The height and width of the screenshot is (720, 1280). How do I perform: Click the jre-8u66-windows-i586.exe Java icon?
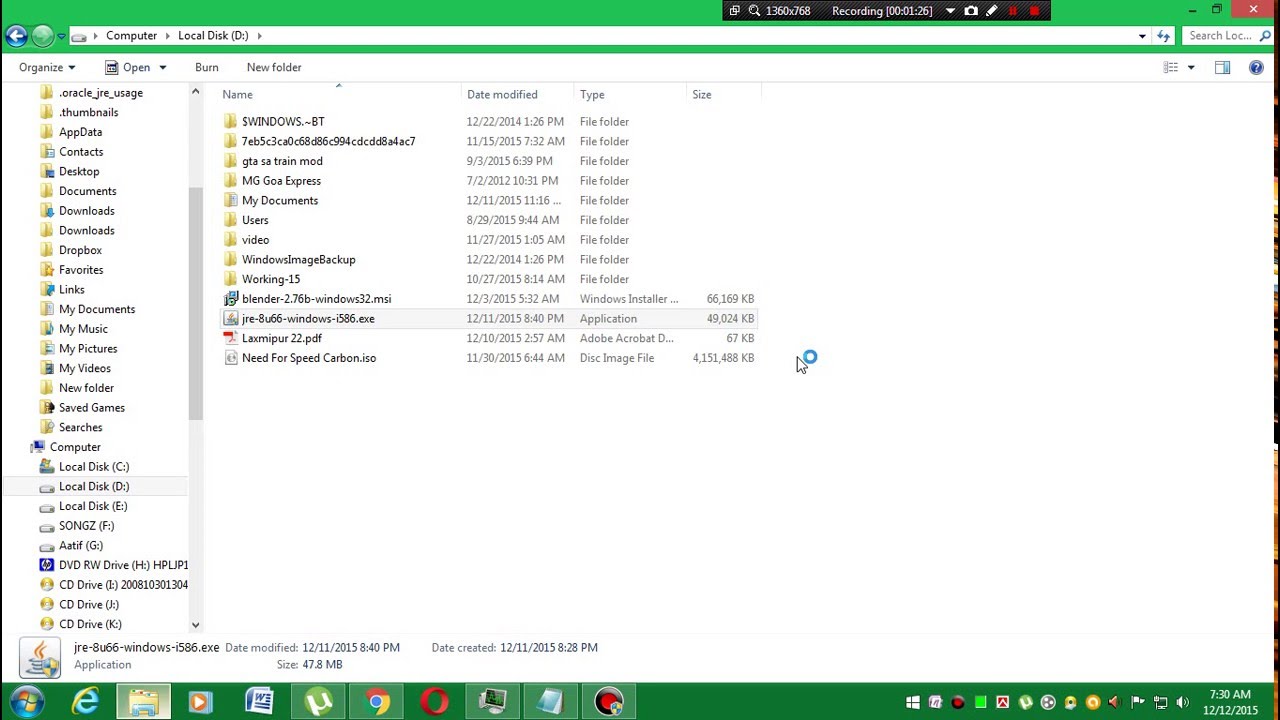231,319
